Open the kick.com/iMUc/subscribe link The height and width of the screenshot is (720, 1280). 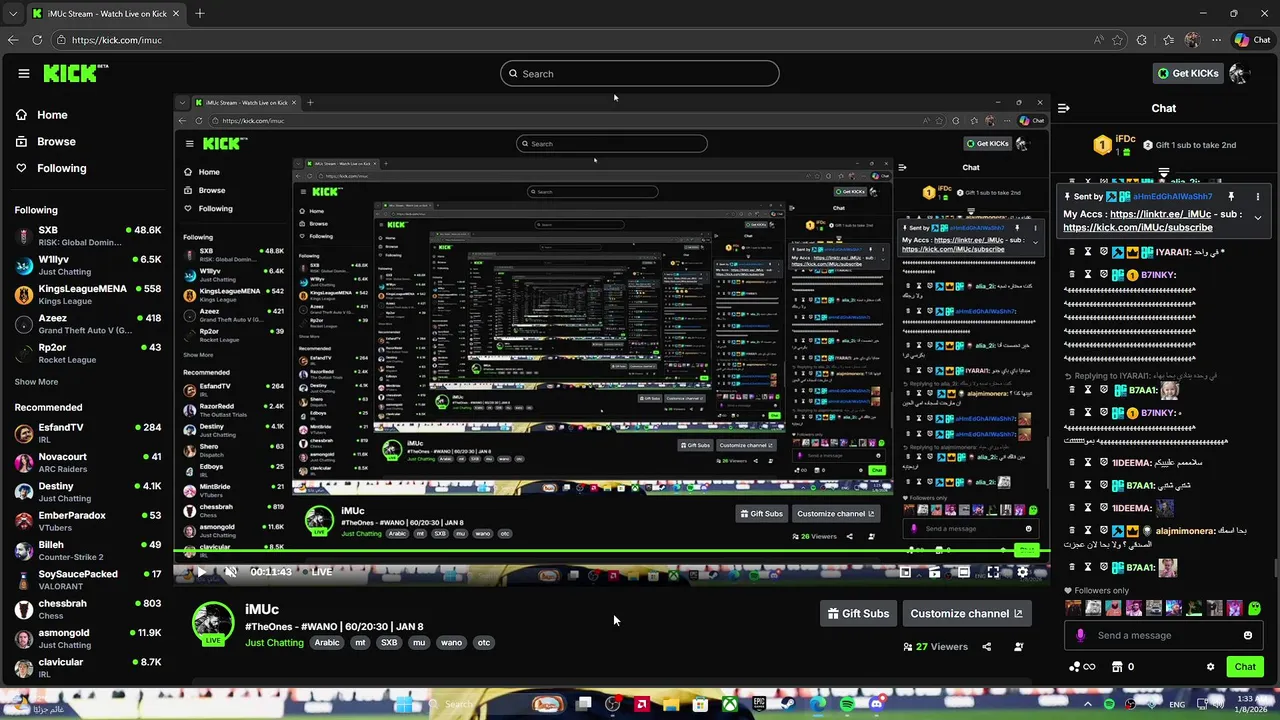click(1138, 228)
